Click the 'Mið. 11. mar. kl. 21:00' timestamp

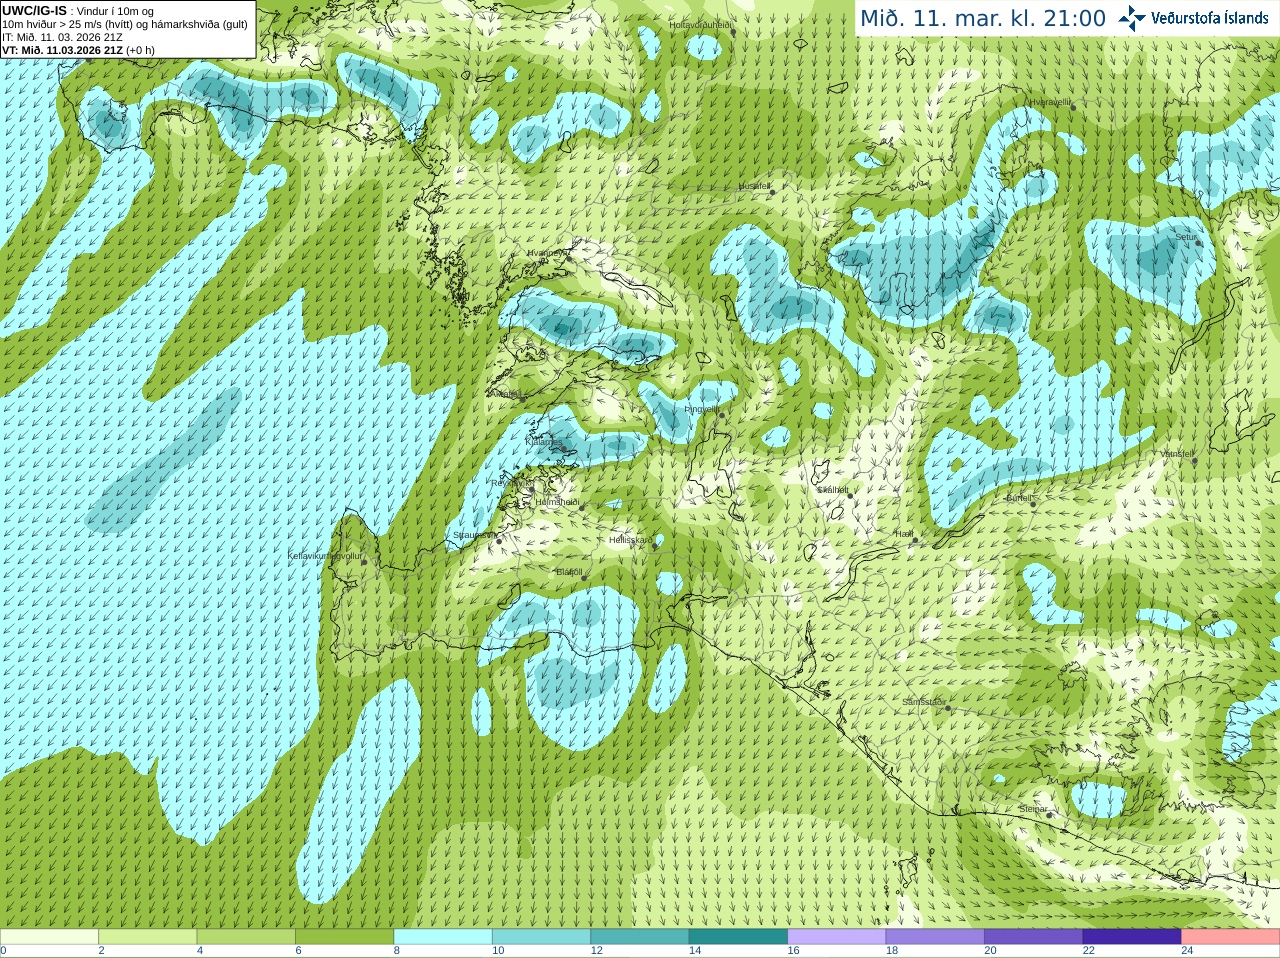coord(983,18)
